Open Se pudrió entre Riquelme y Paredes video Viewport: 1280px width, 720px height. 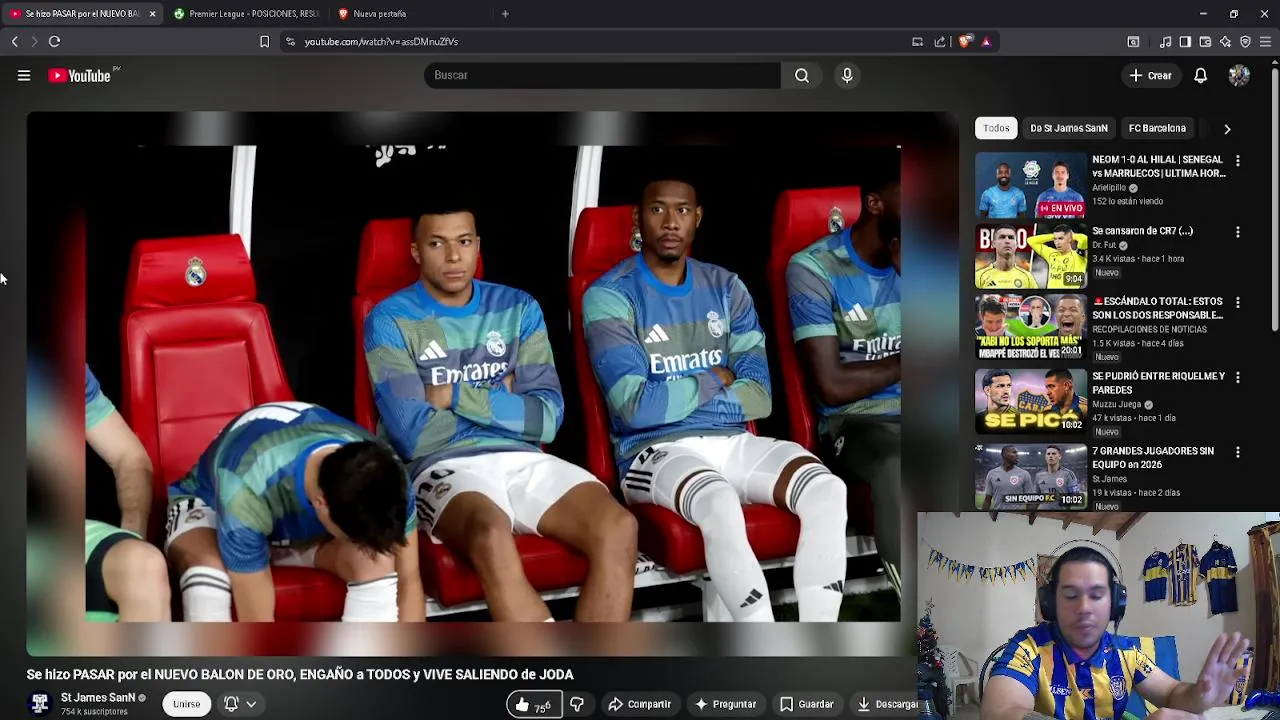coord(1031,401)
